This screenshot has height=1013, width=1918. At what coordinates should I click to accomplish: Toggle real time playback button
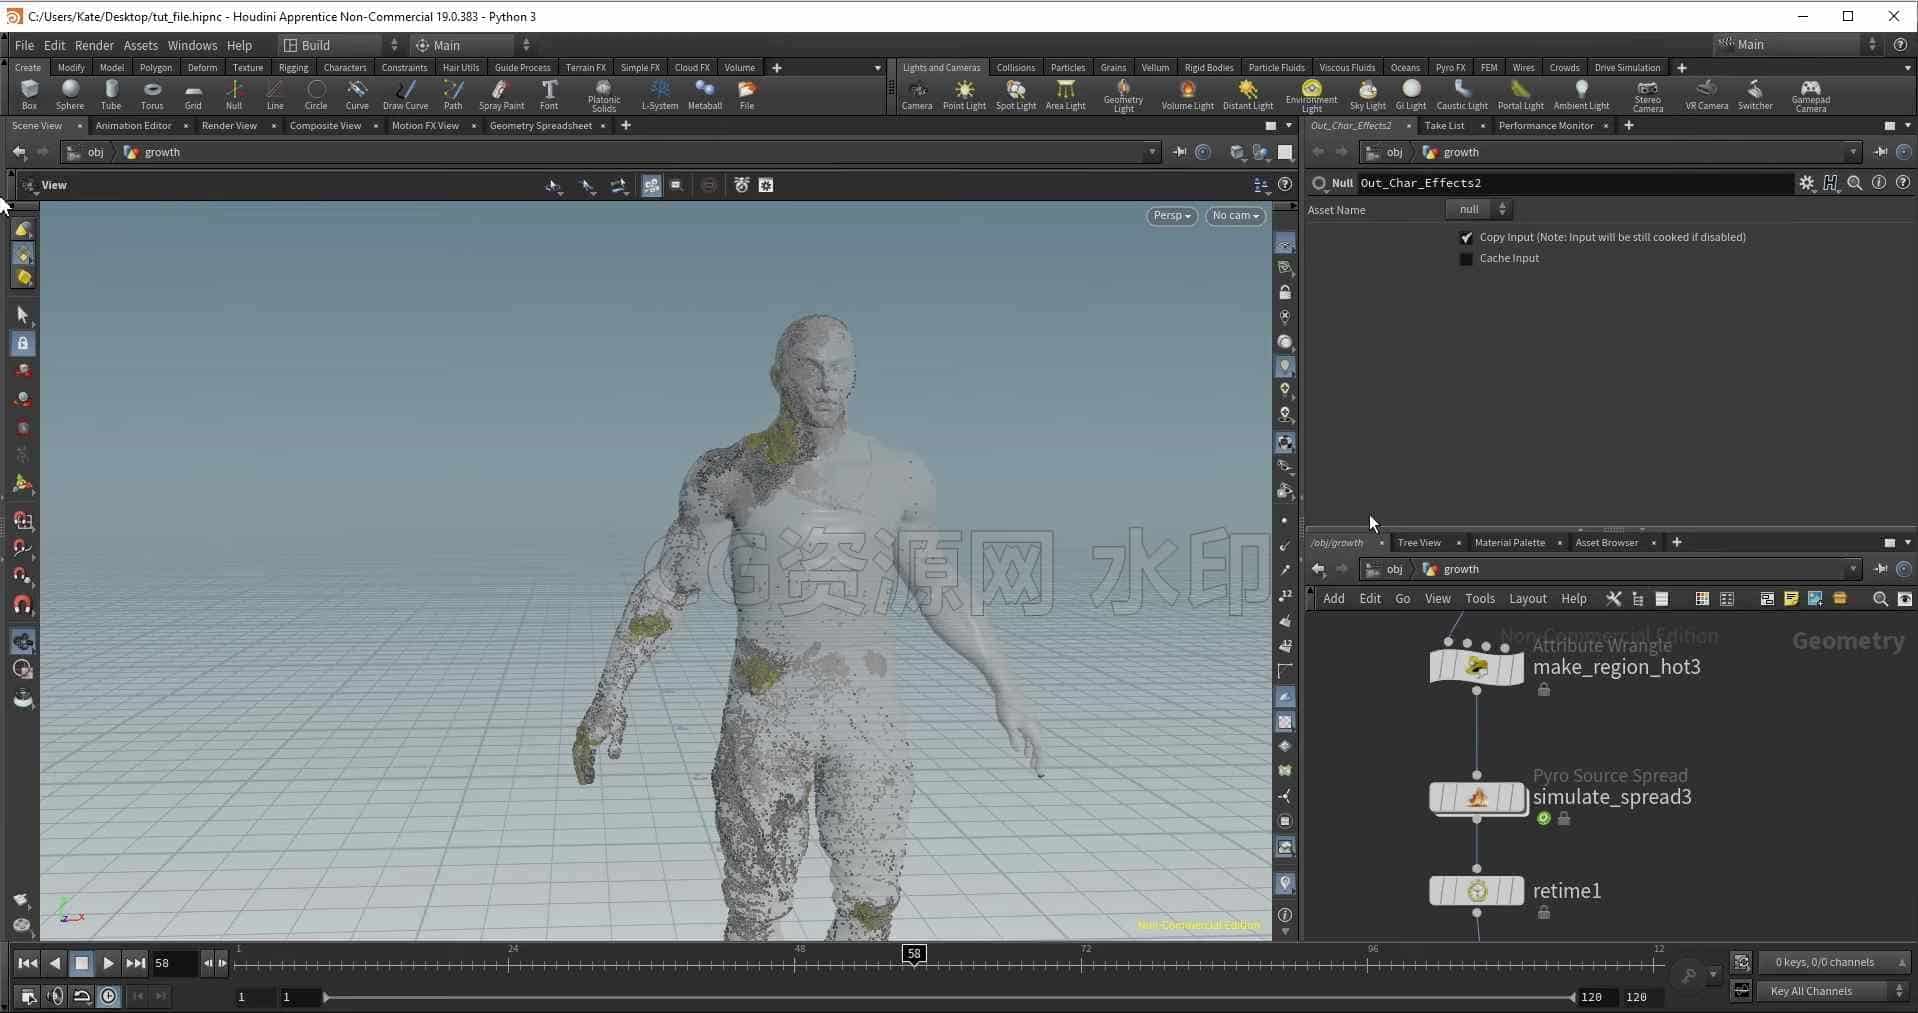pyautogui.click(x=109, y=996)
